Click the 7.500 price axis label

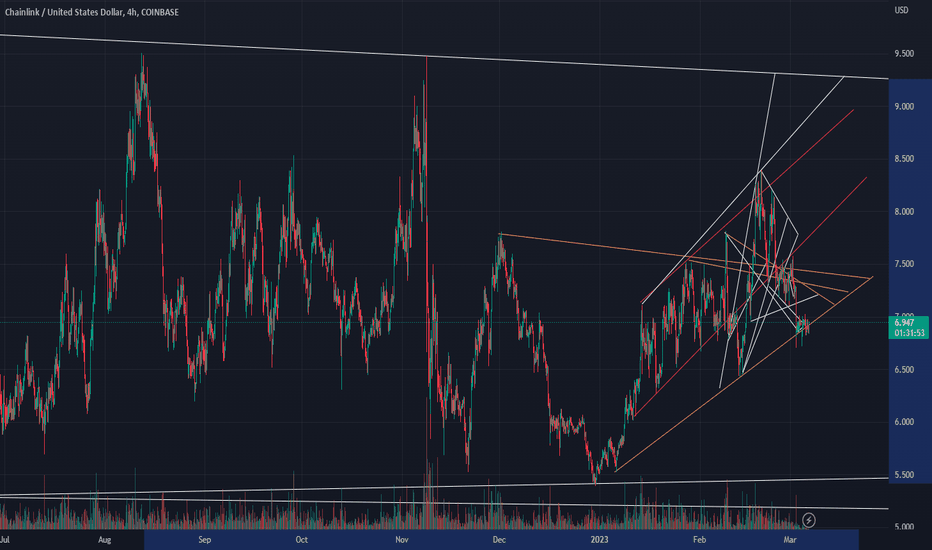point(904,264)
